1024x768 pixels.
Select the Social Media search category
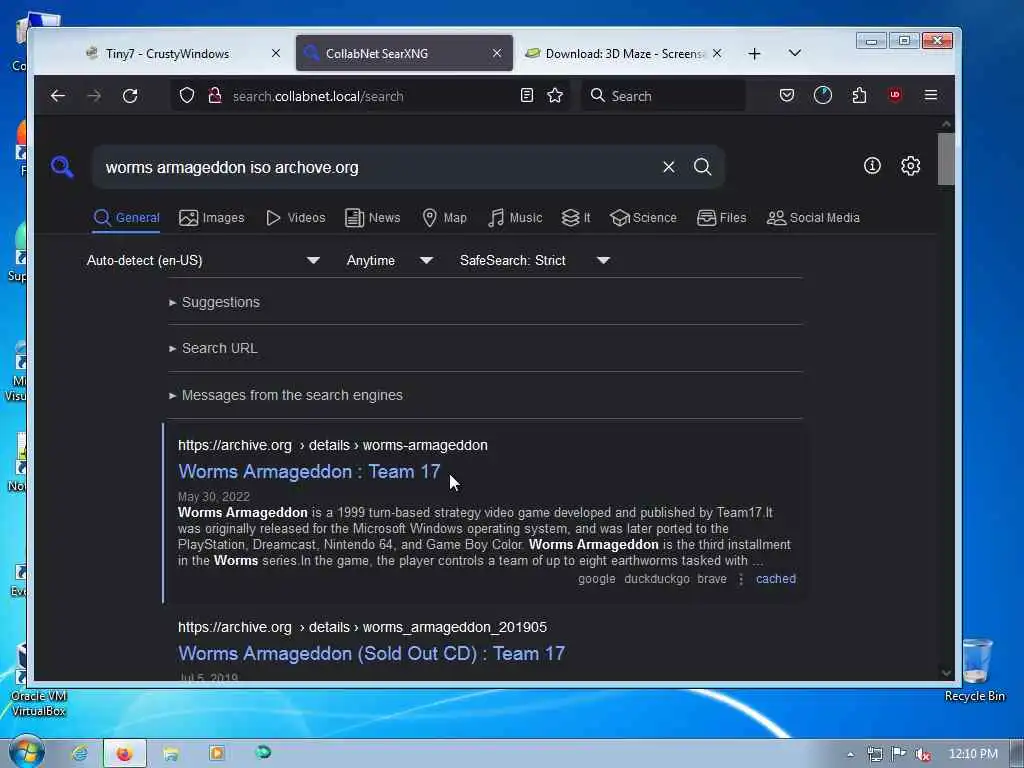pyautogui.click(x=813, y=217)
